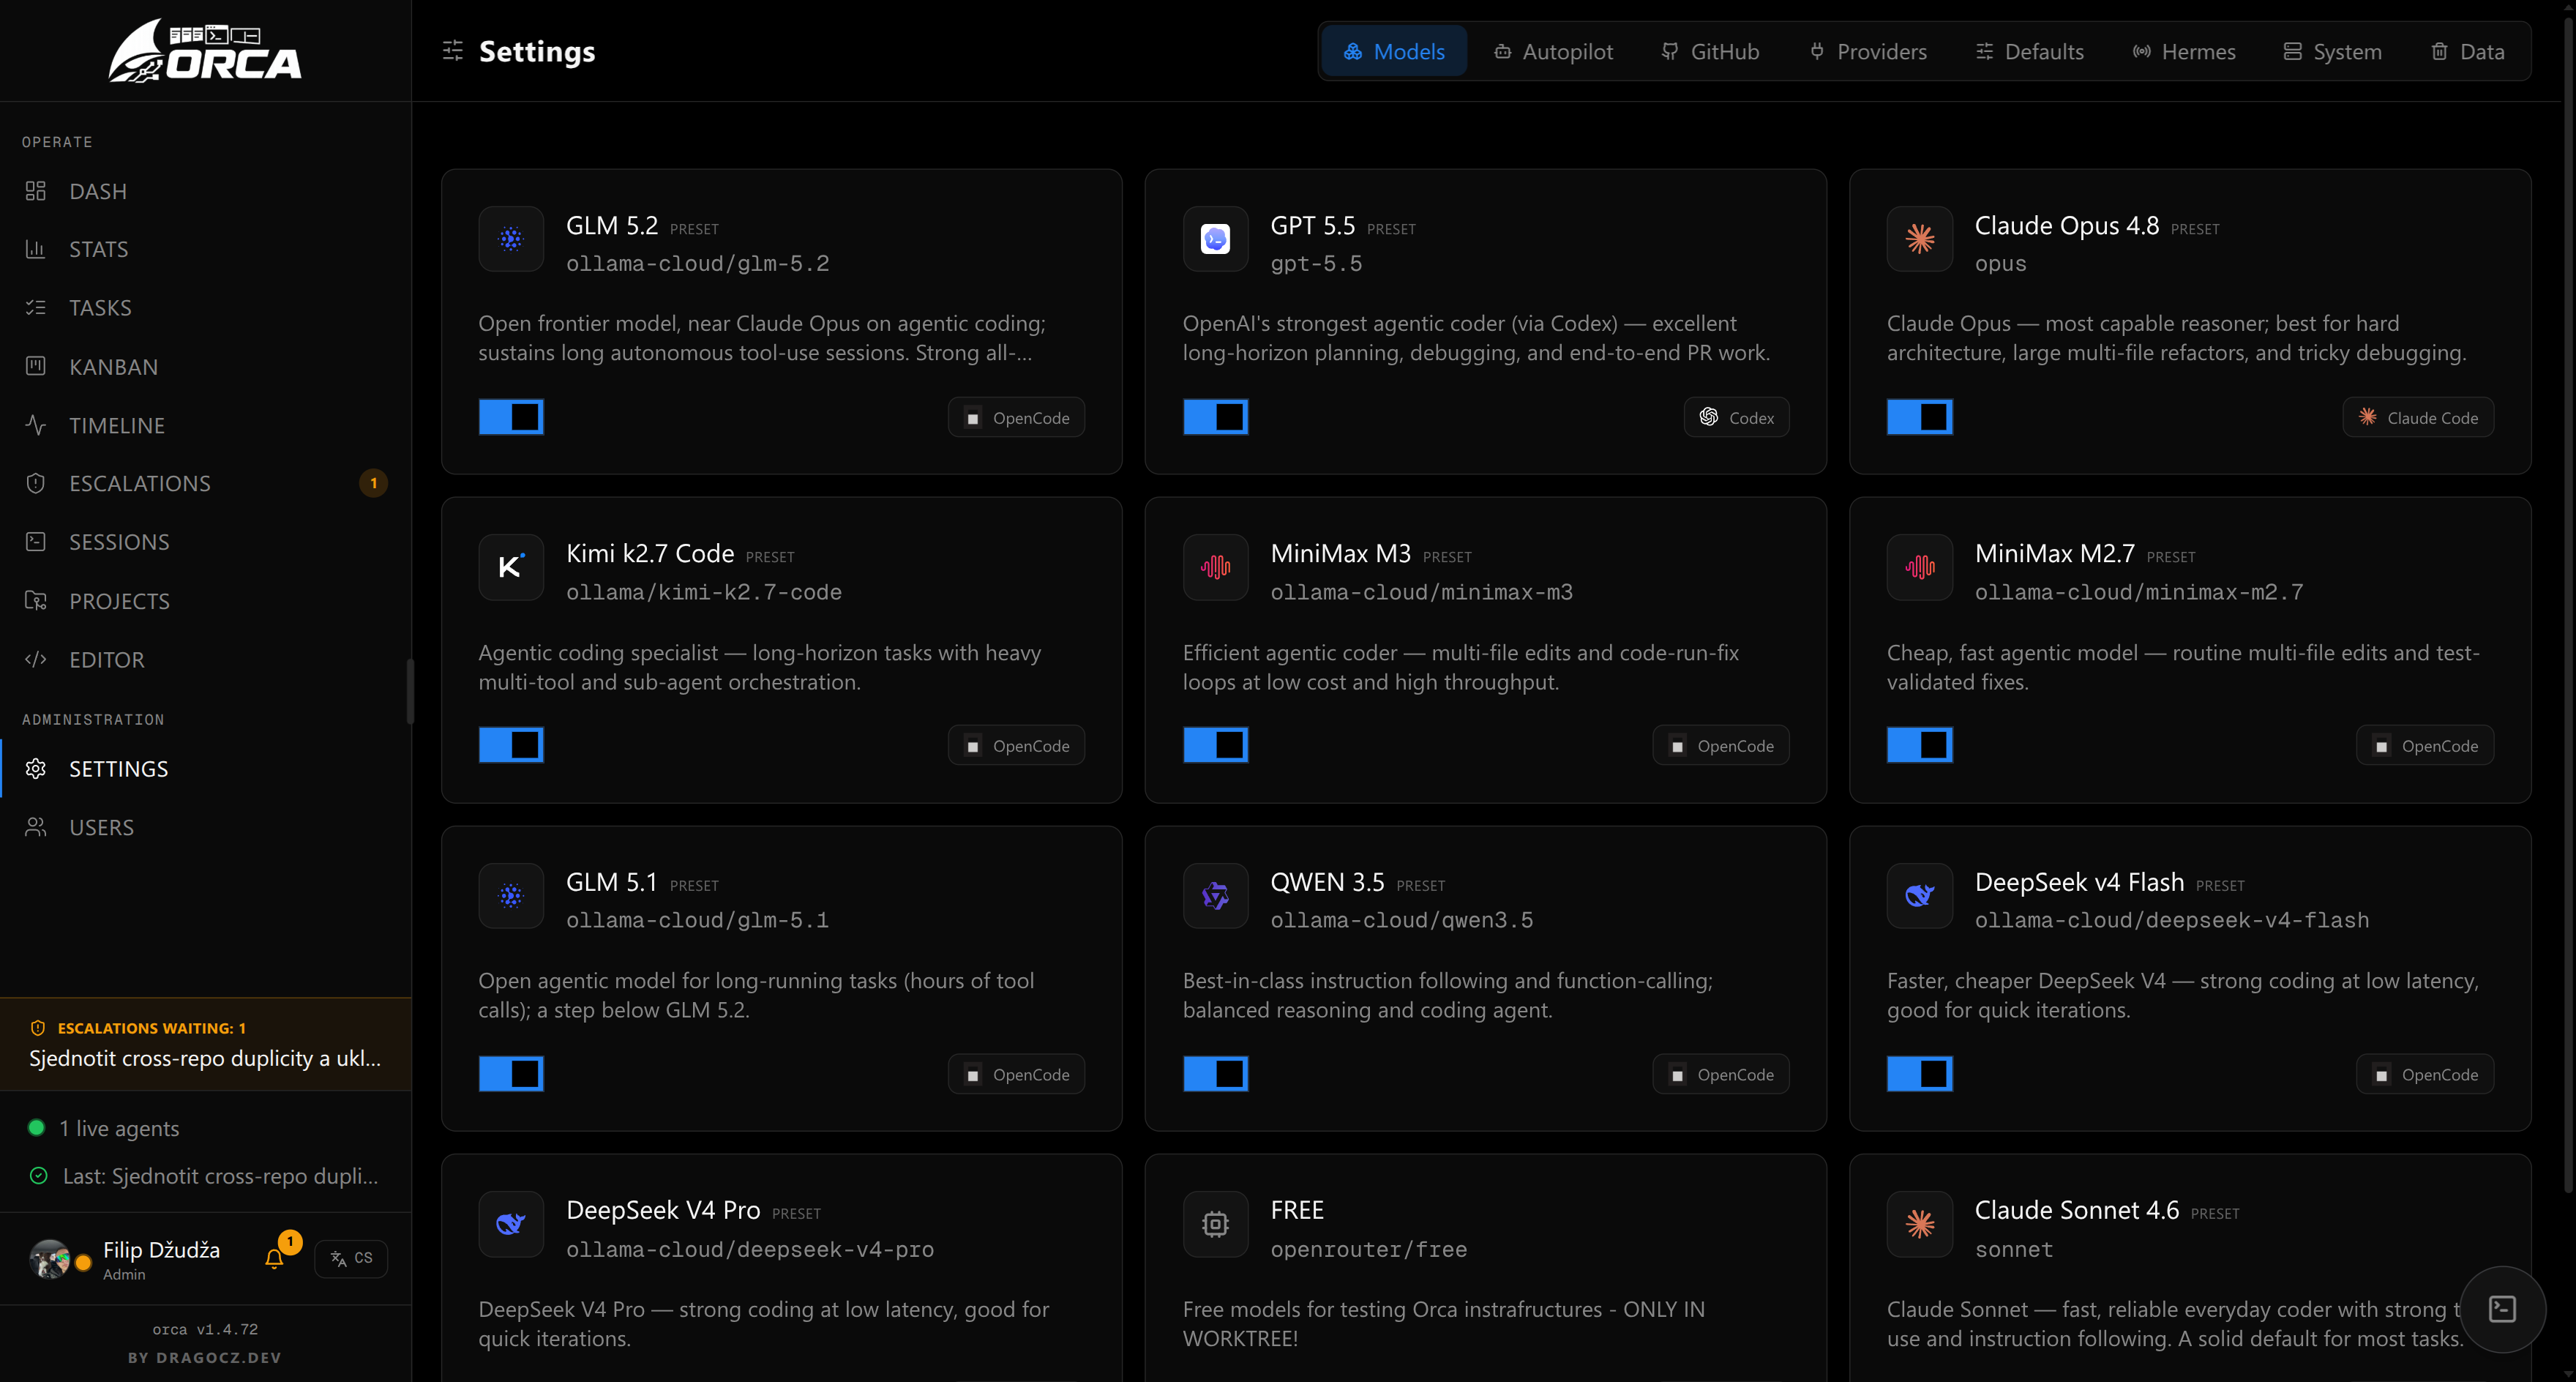Click the 'ollama-cloud/glm-5.2' model ID
Viewport: 2576px width, 1382px height.
(x=698, y=264)
